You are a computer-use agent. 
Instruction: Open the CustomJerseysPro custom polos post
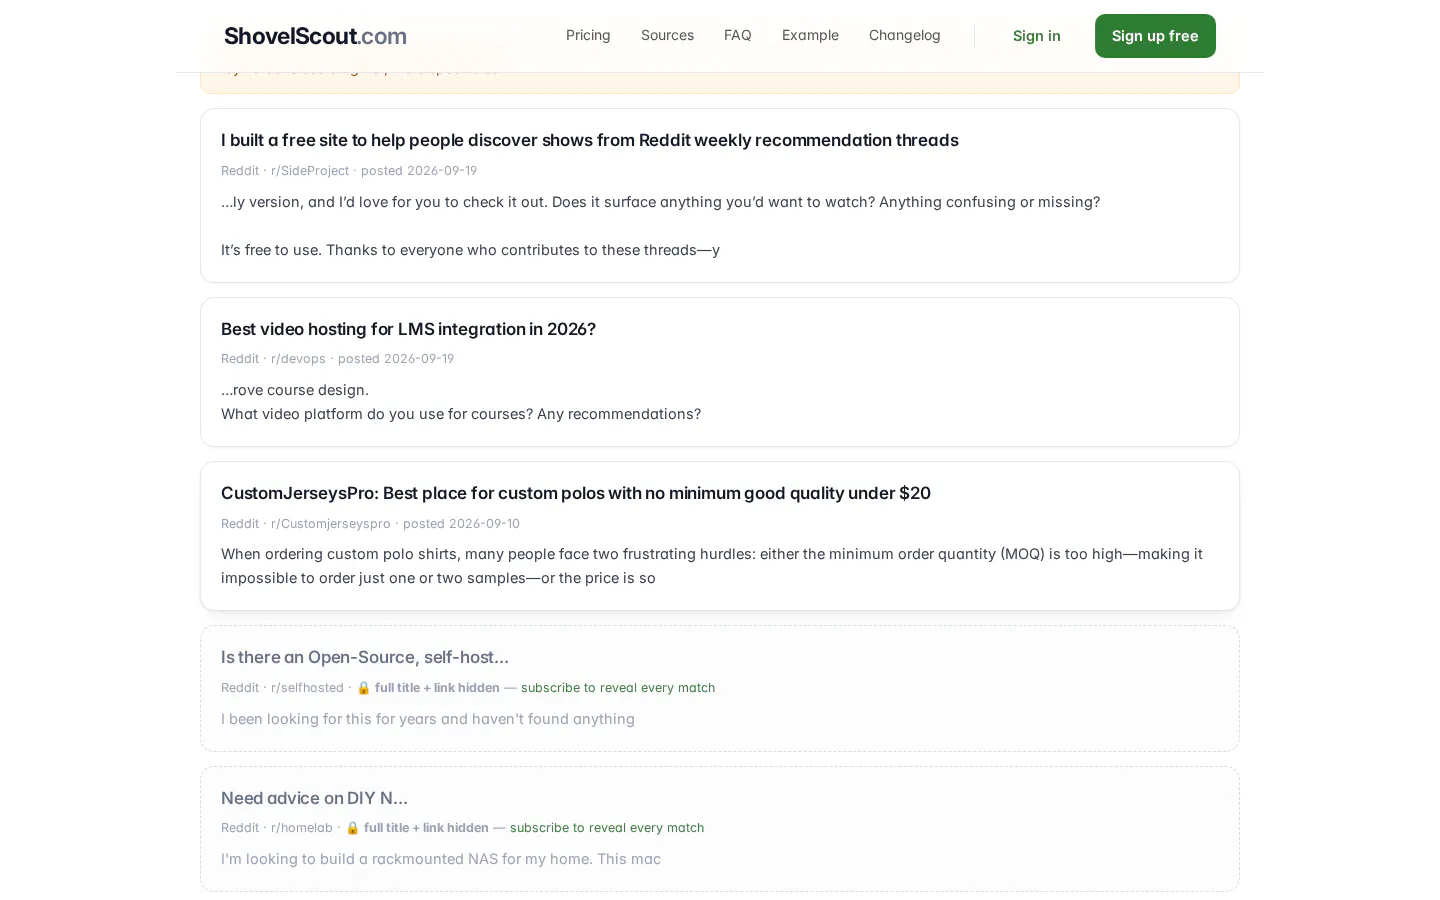pos(576,493)
